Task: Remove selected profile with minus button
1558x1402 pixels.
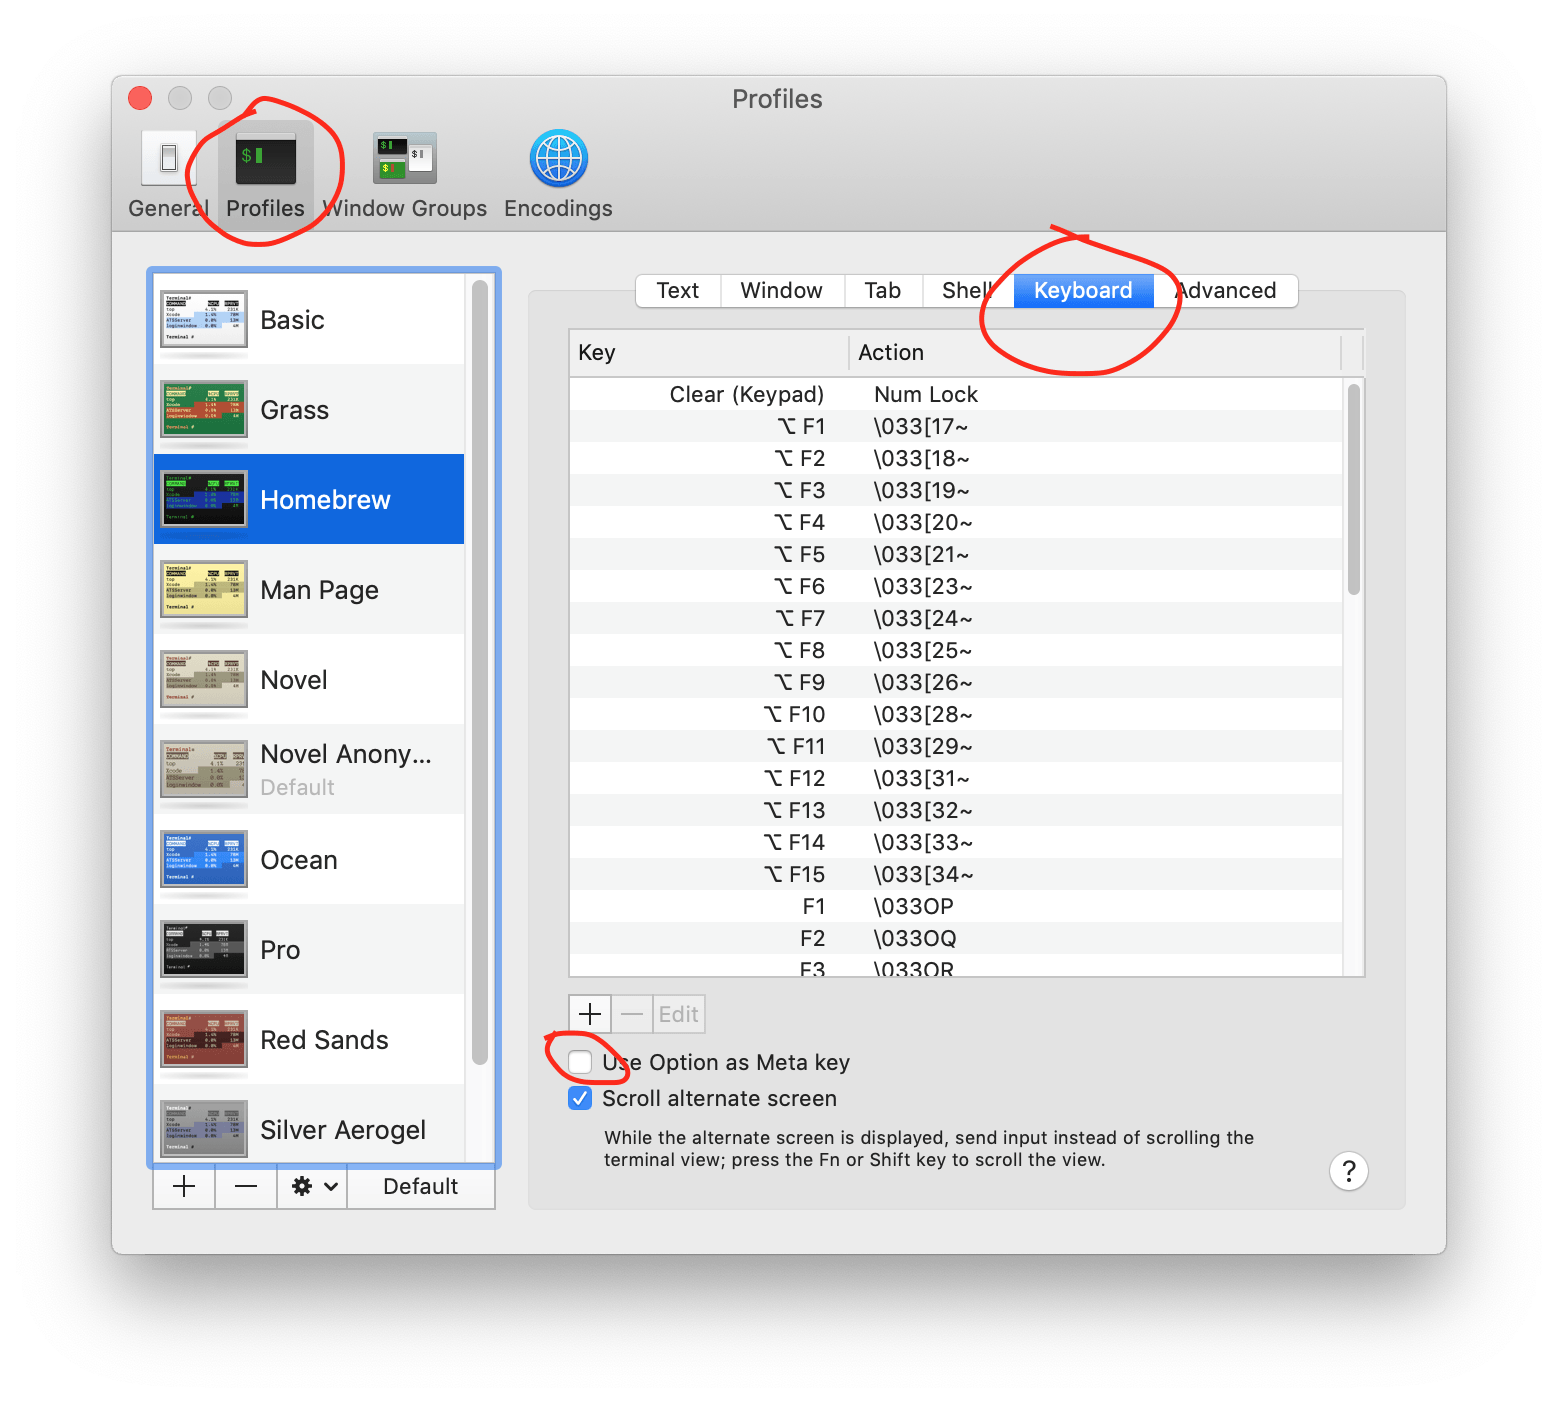Action: click(x=246, y=1187)
